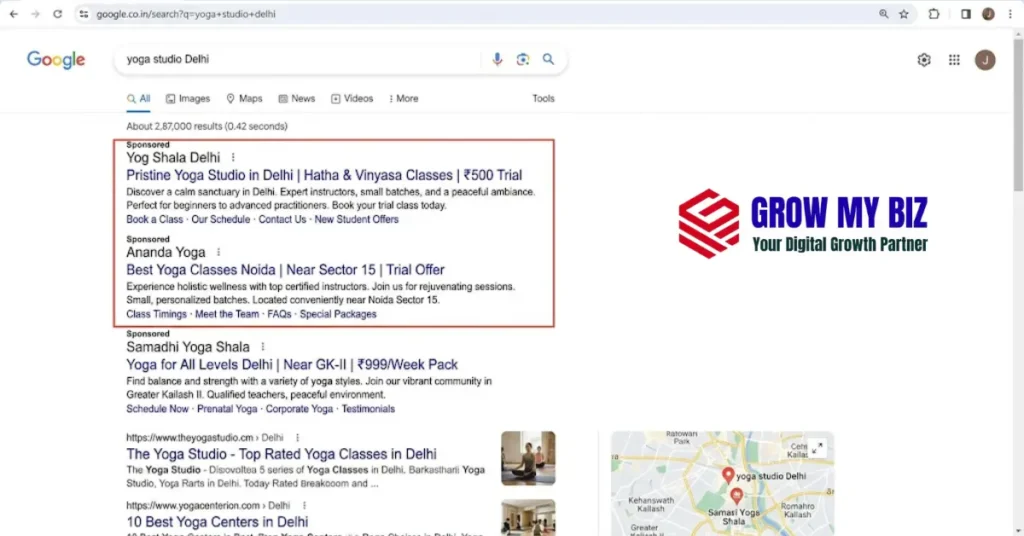Click the zoom magnifier in address bar
1024x536 pixels.
click(x=884, y=14)
